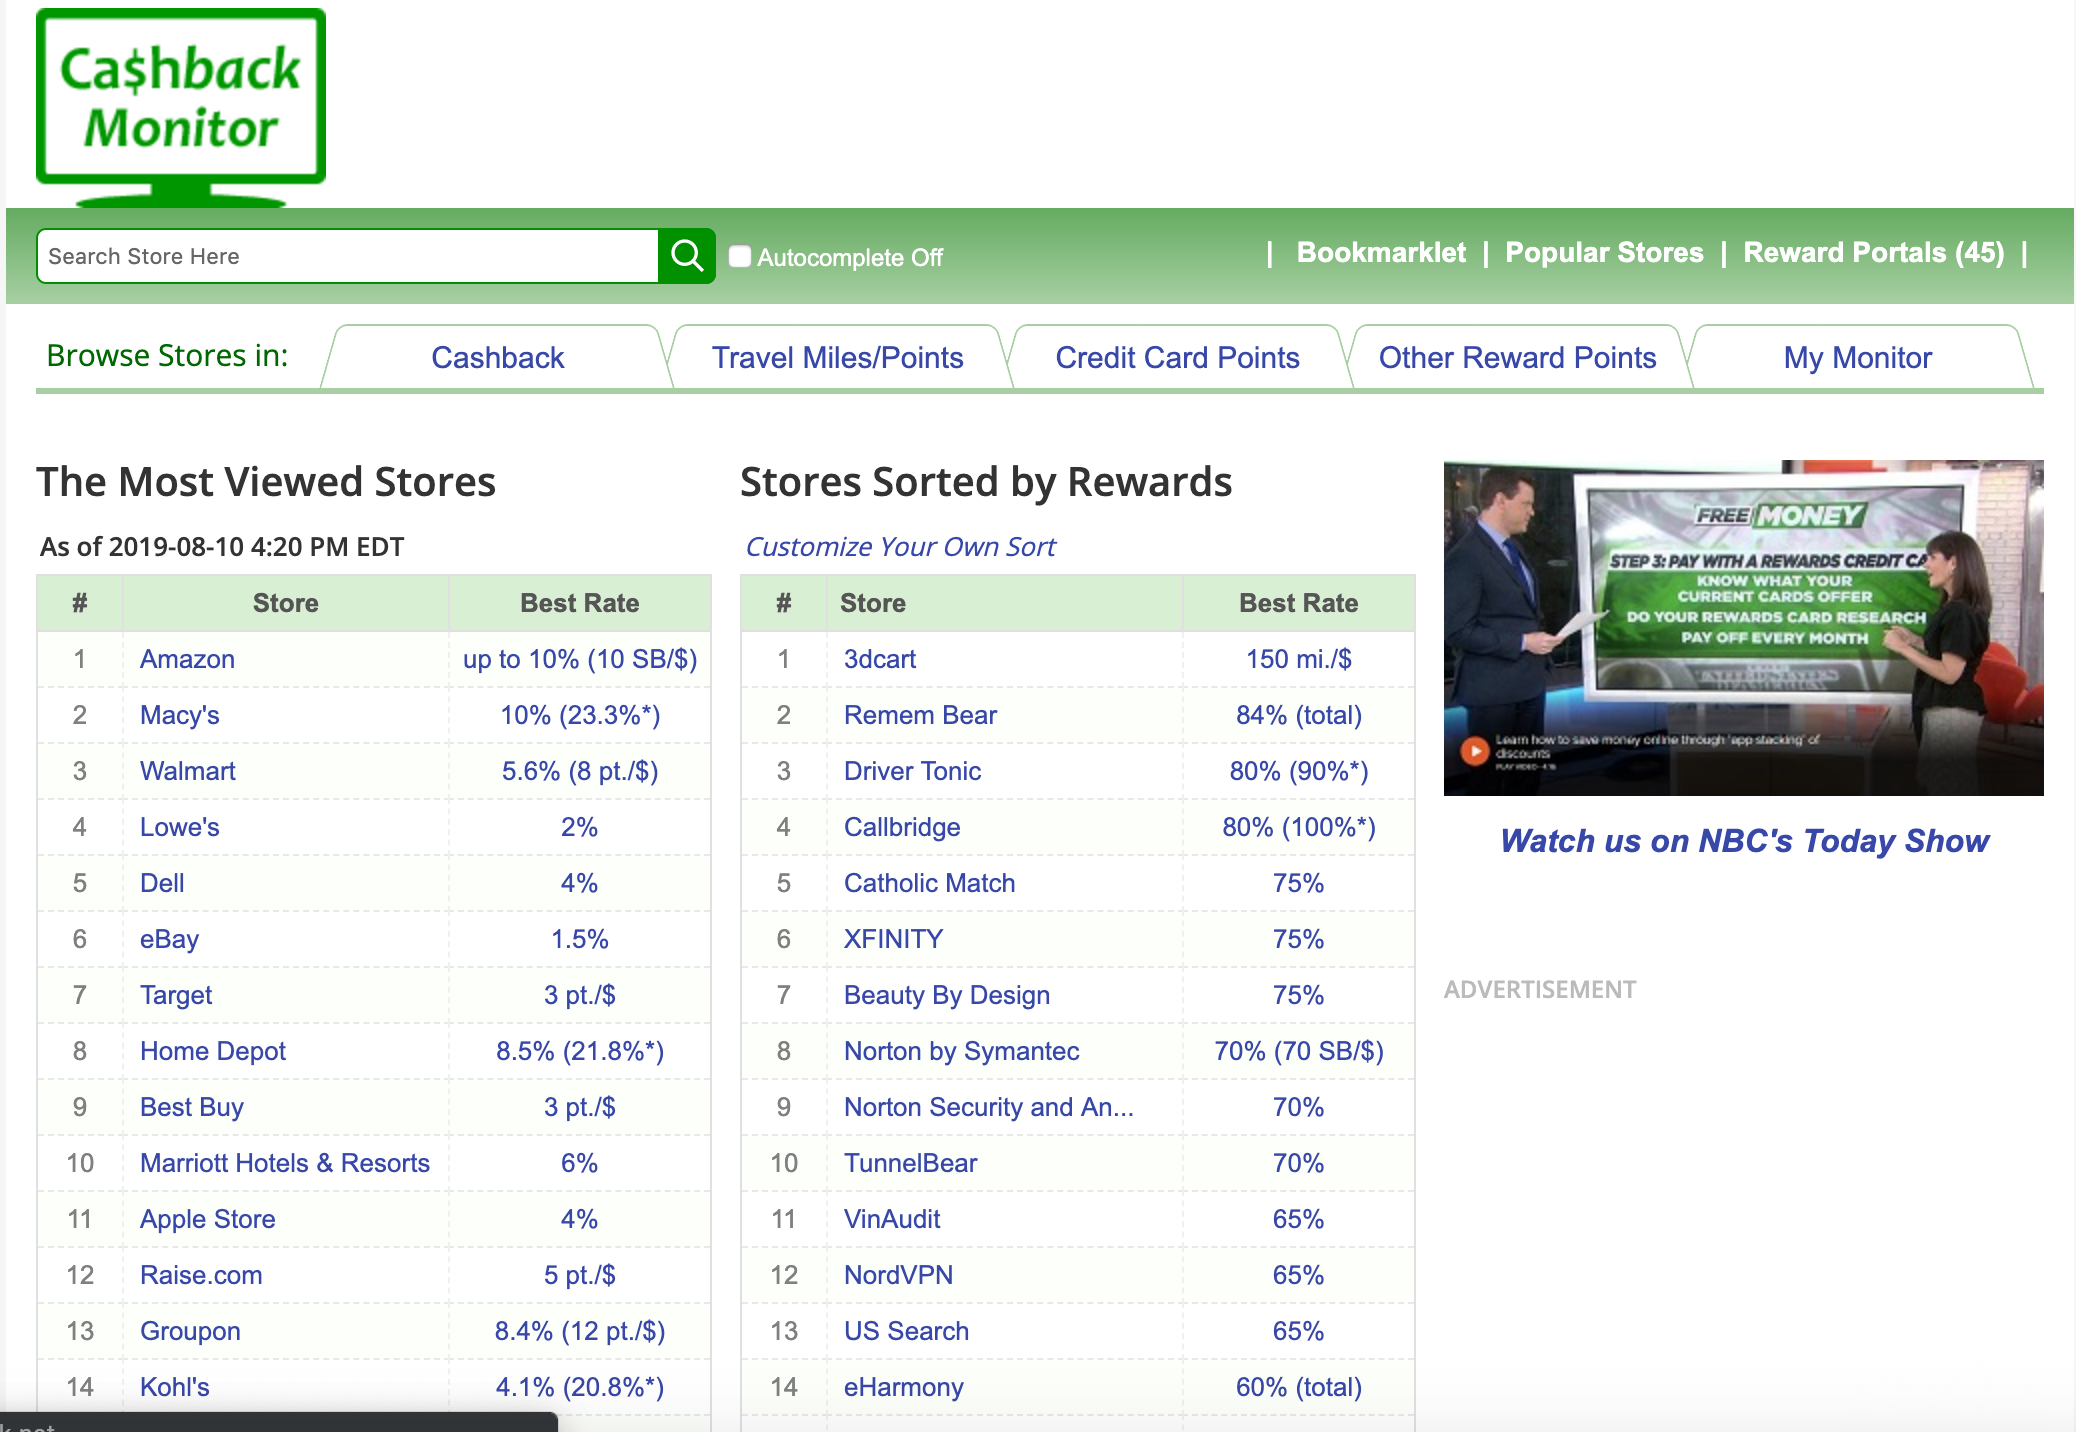Click the Cashback Monitor logo
Image resolution: width=2076 pixels, height=1432 pixels.
pyautogui.click(x=181, y=107)
